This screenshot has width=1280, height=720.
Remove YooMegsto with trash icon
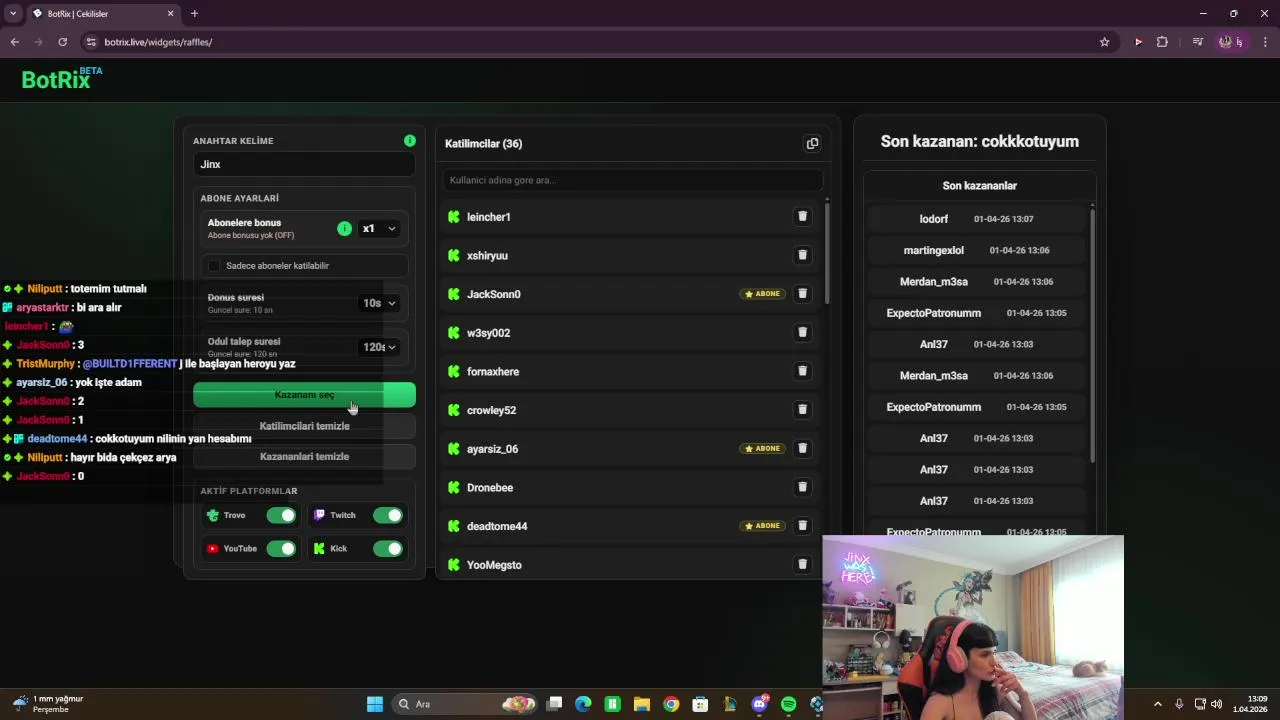click(x=802, y=564)
